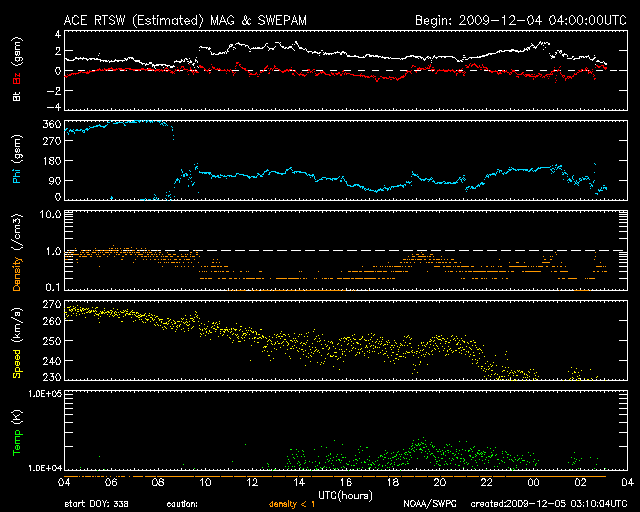Select the orange Density (/cm3) axis label
Image resolution: width=640 pixels, height=512 pixels.
[x=15, y=254]
